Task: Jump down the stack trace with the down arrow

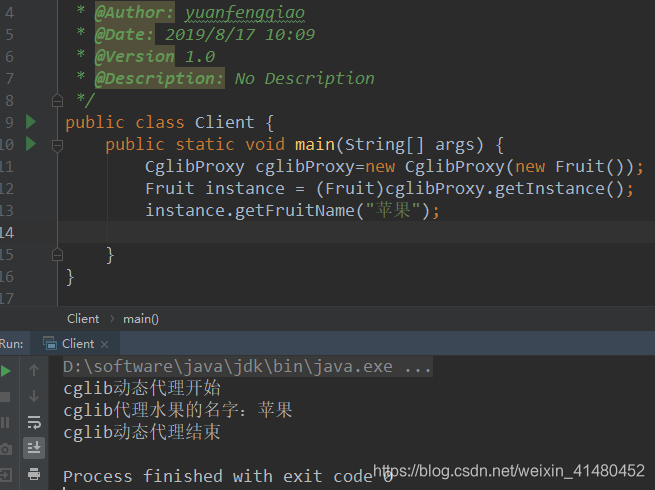Action: click(34, 396)
